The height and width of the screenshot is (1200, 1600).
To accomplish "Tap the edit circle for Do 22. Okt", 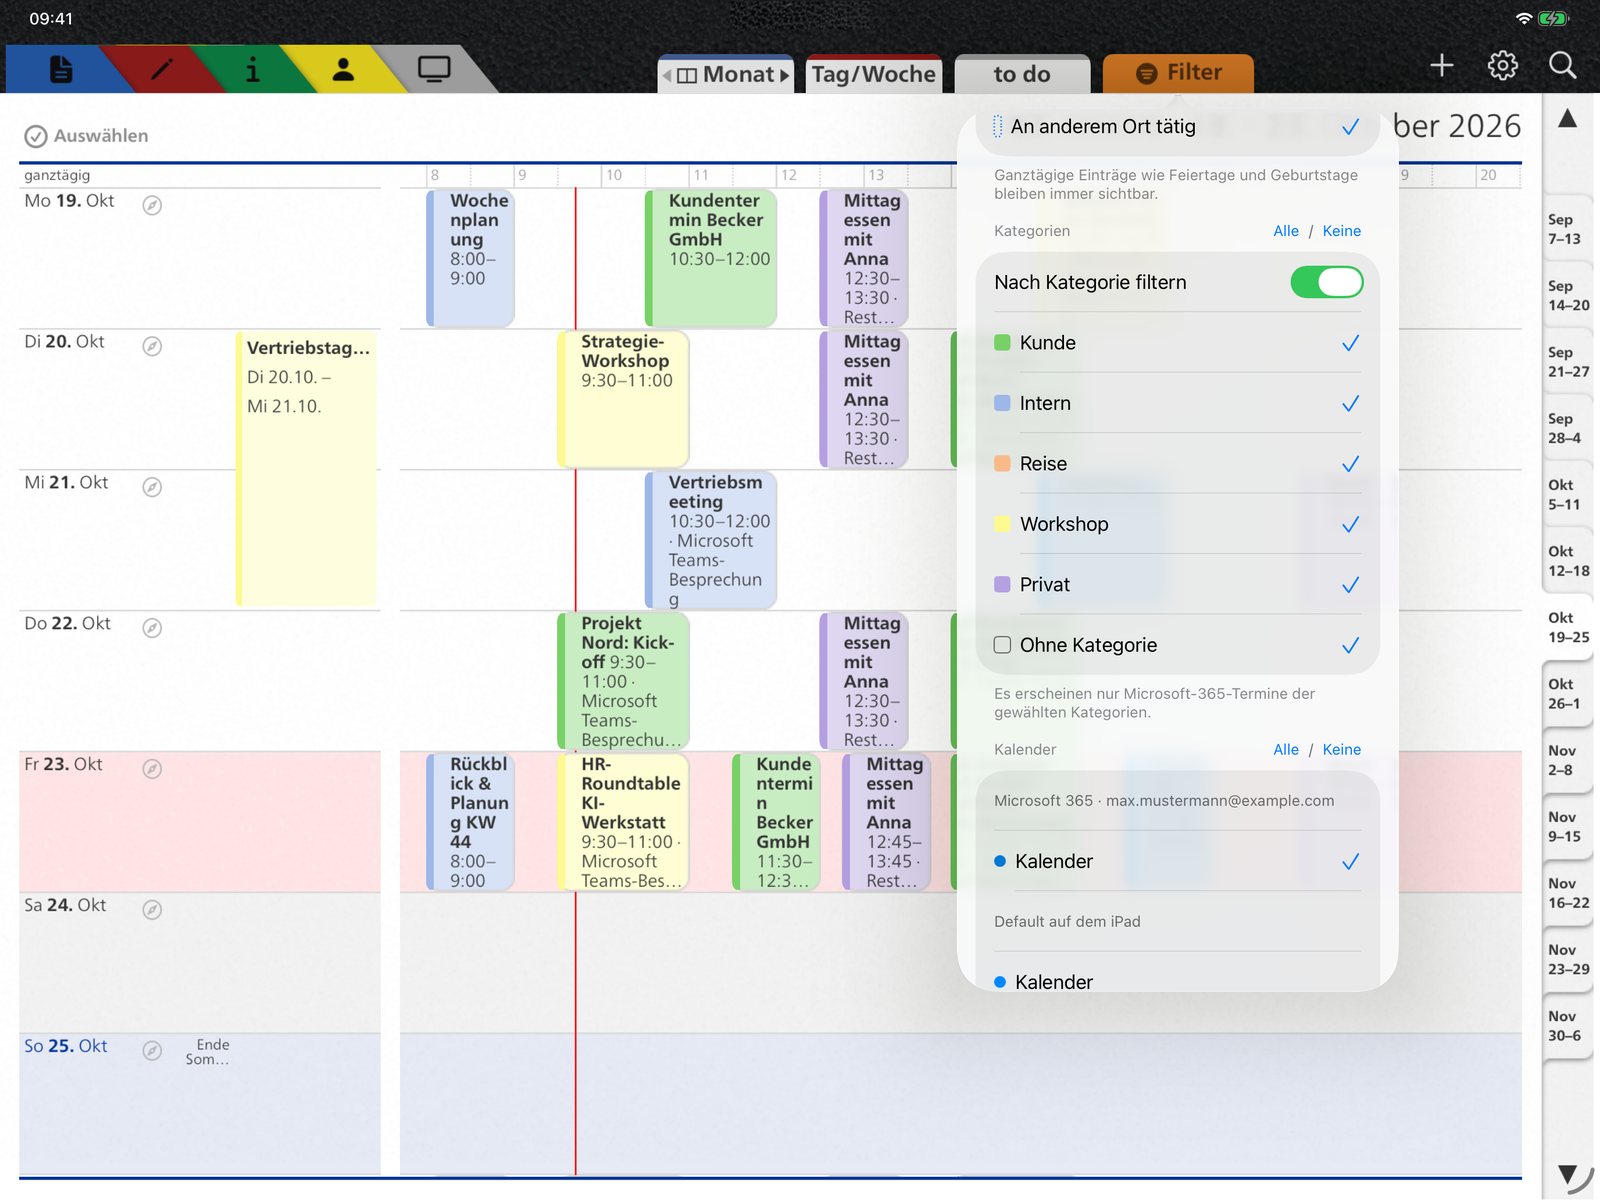I will point(152,628).
